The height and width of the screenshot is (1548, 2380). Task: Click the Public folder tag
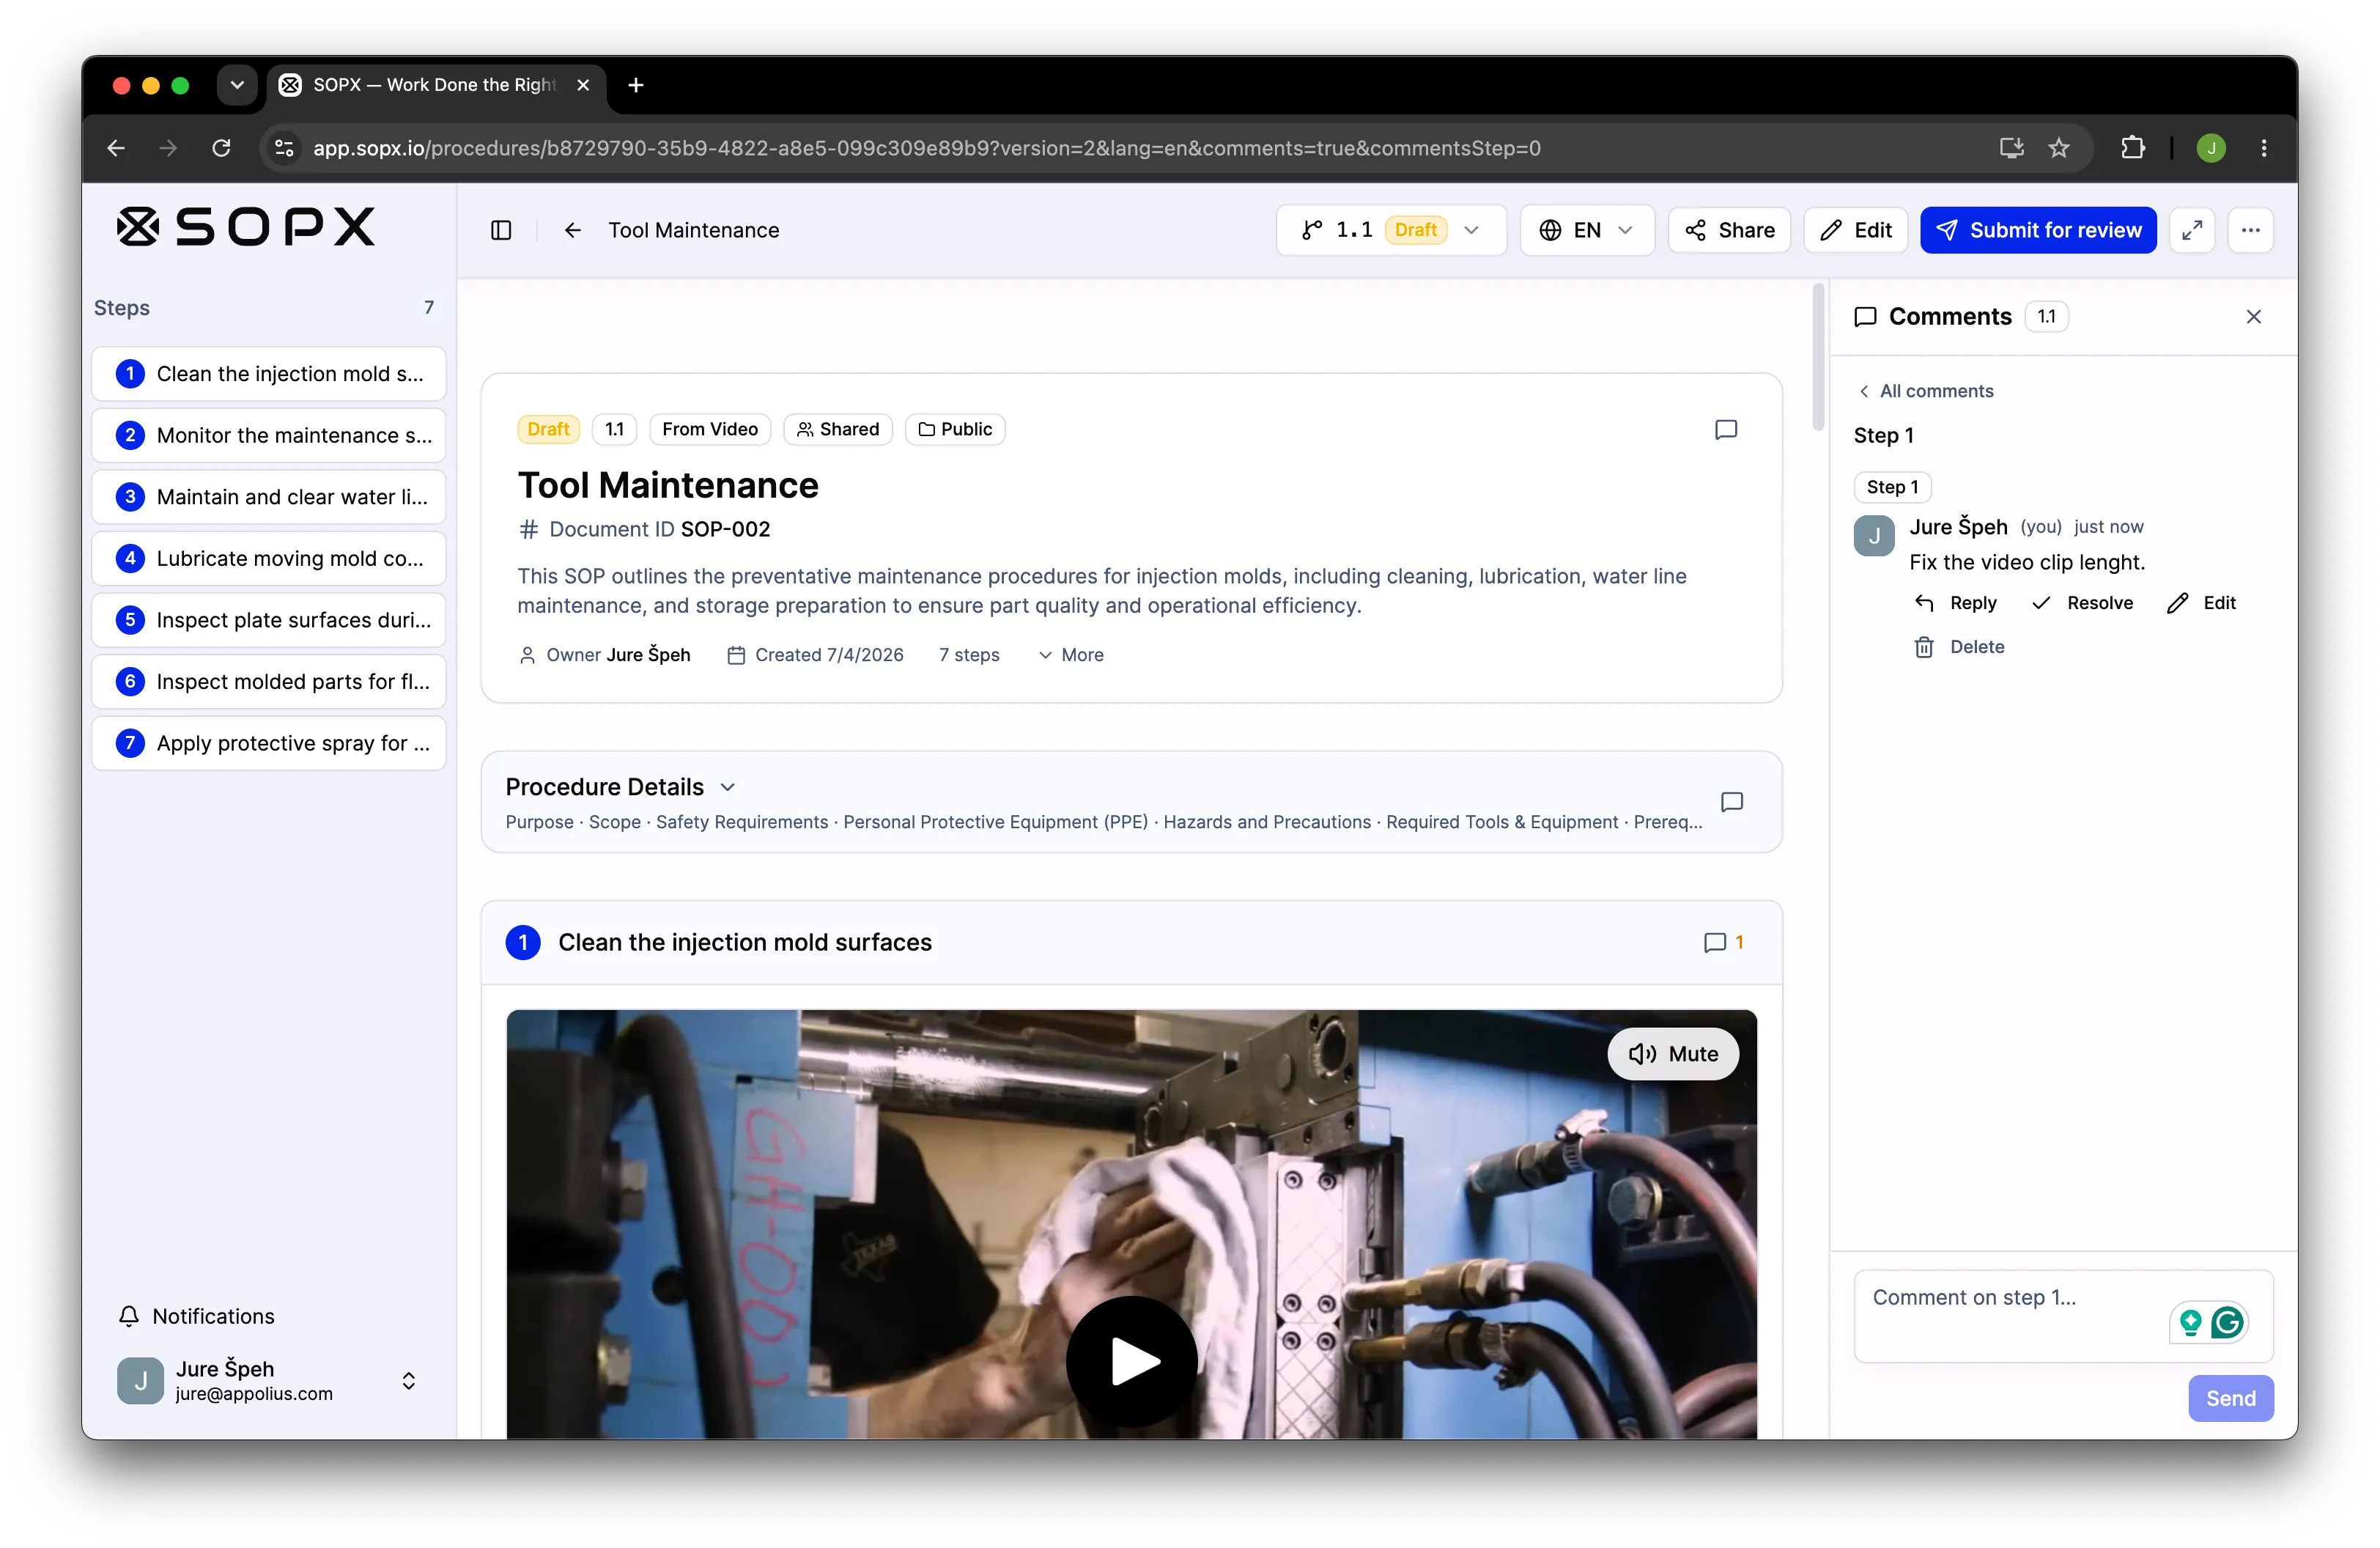click(x=955, y=429)
